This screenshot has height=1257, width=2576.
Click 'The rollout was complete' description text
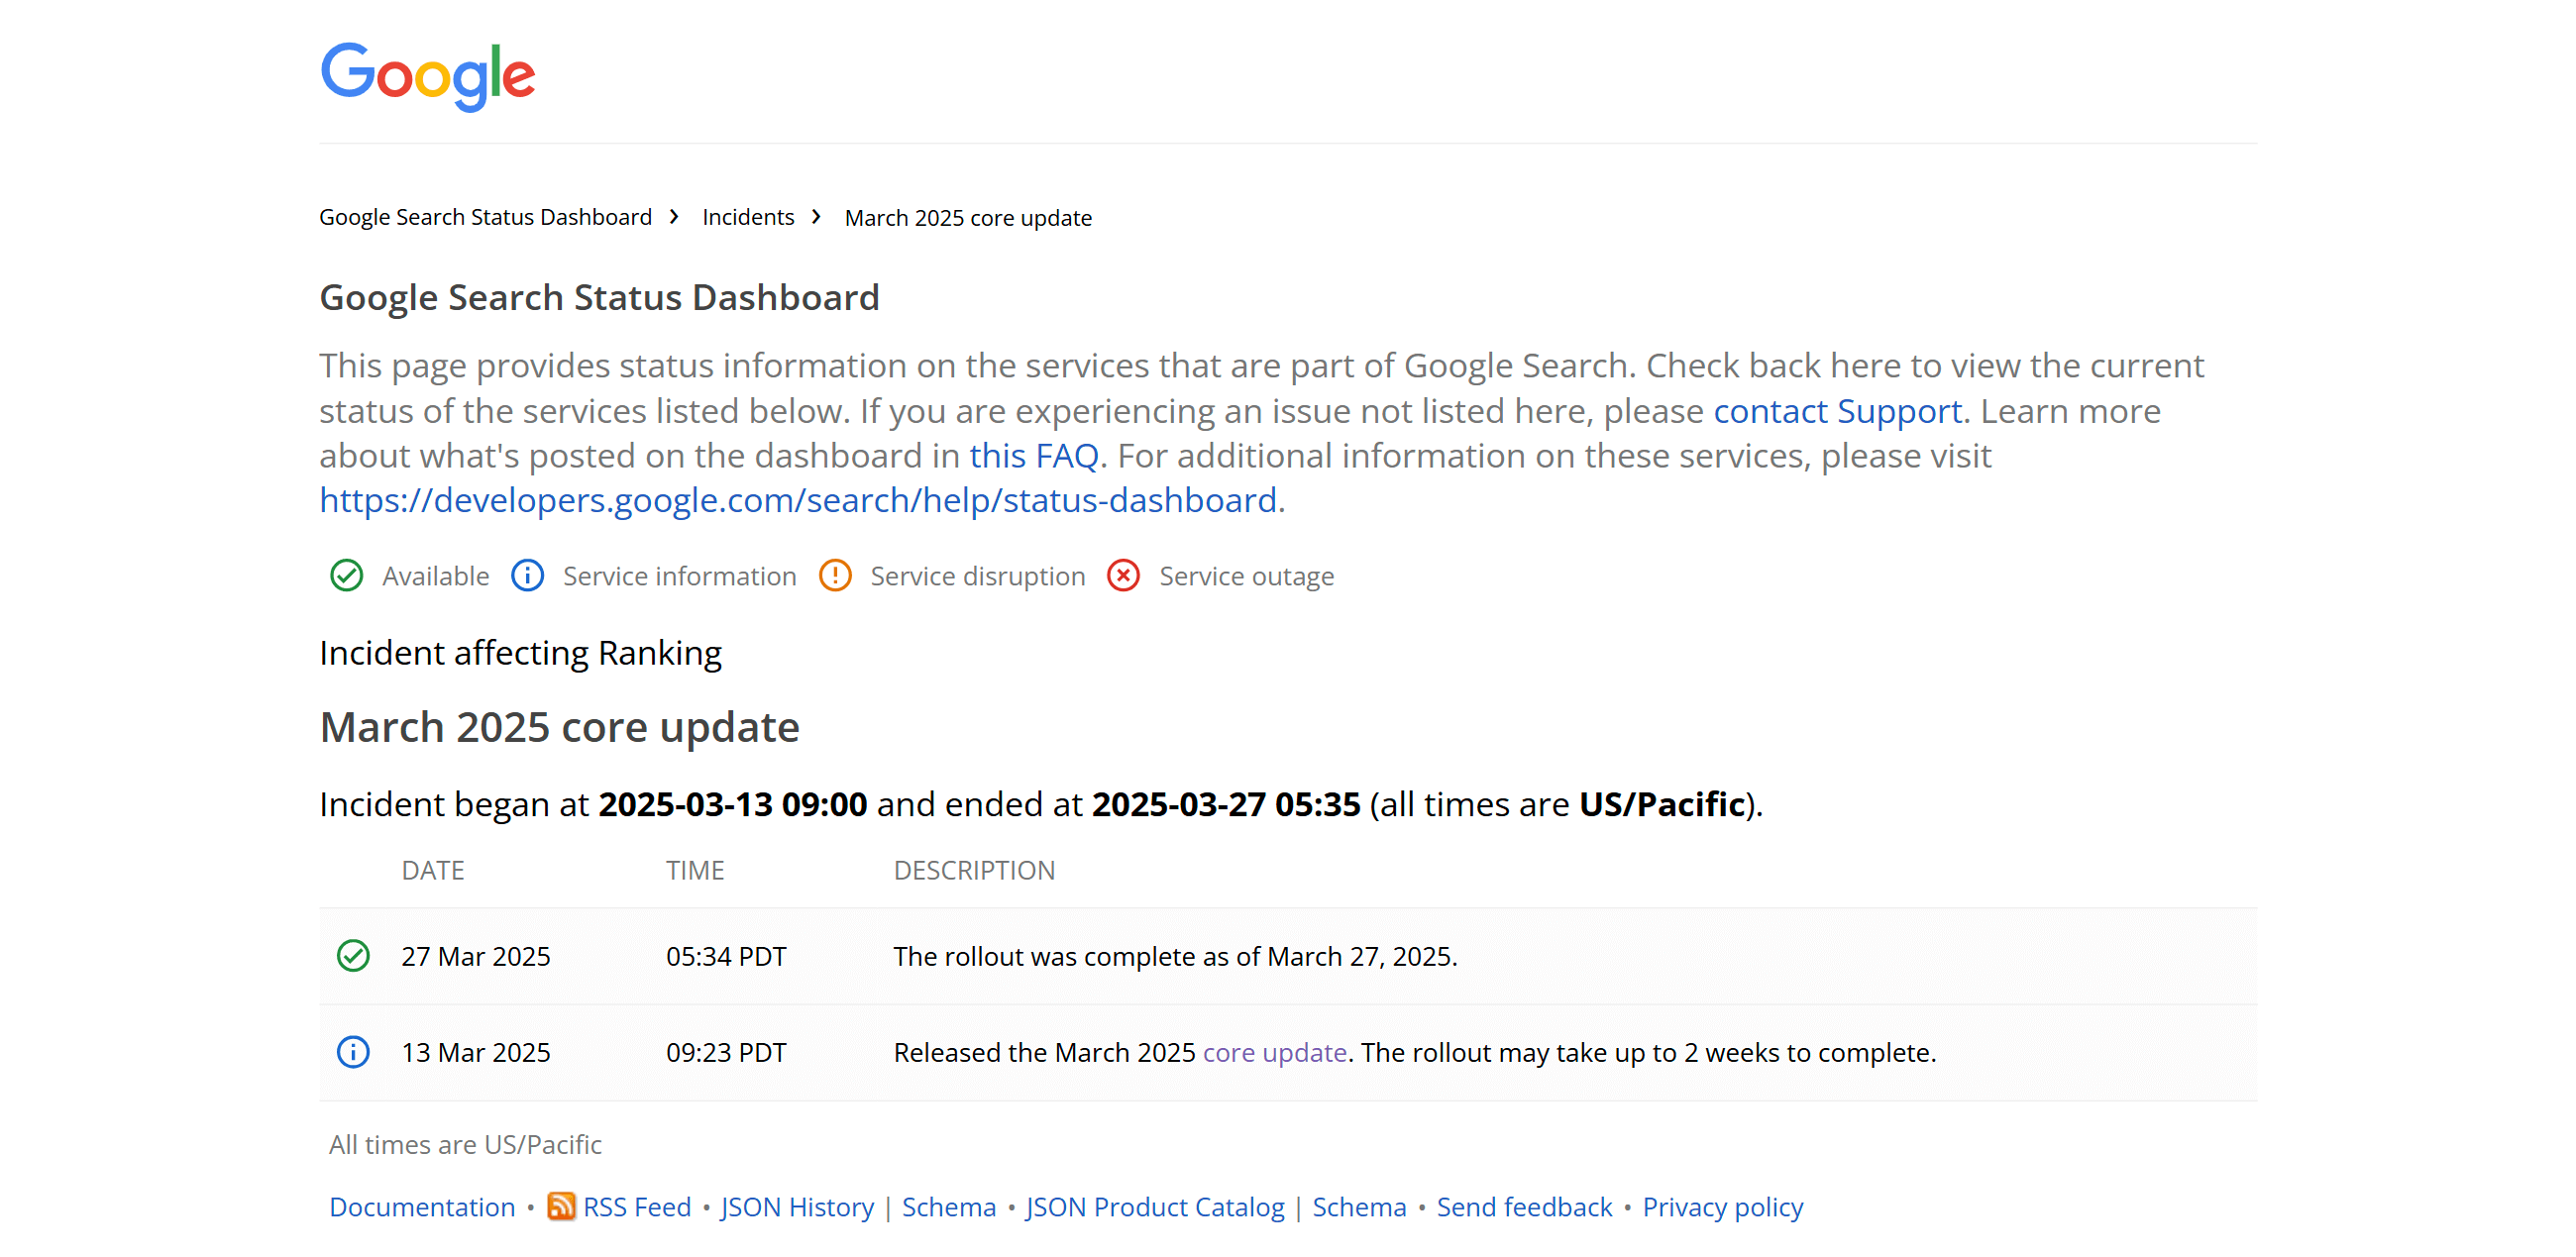1175,956
